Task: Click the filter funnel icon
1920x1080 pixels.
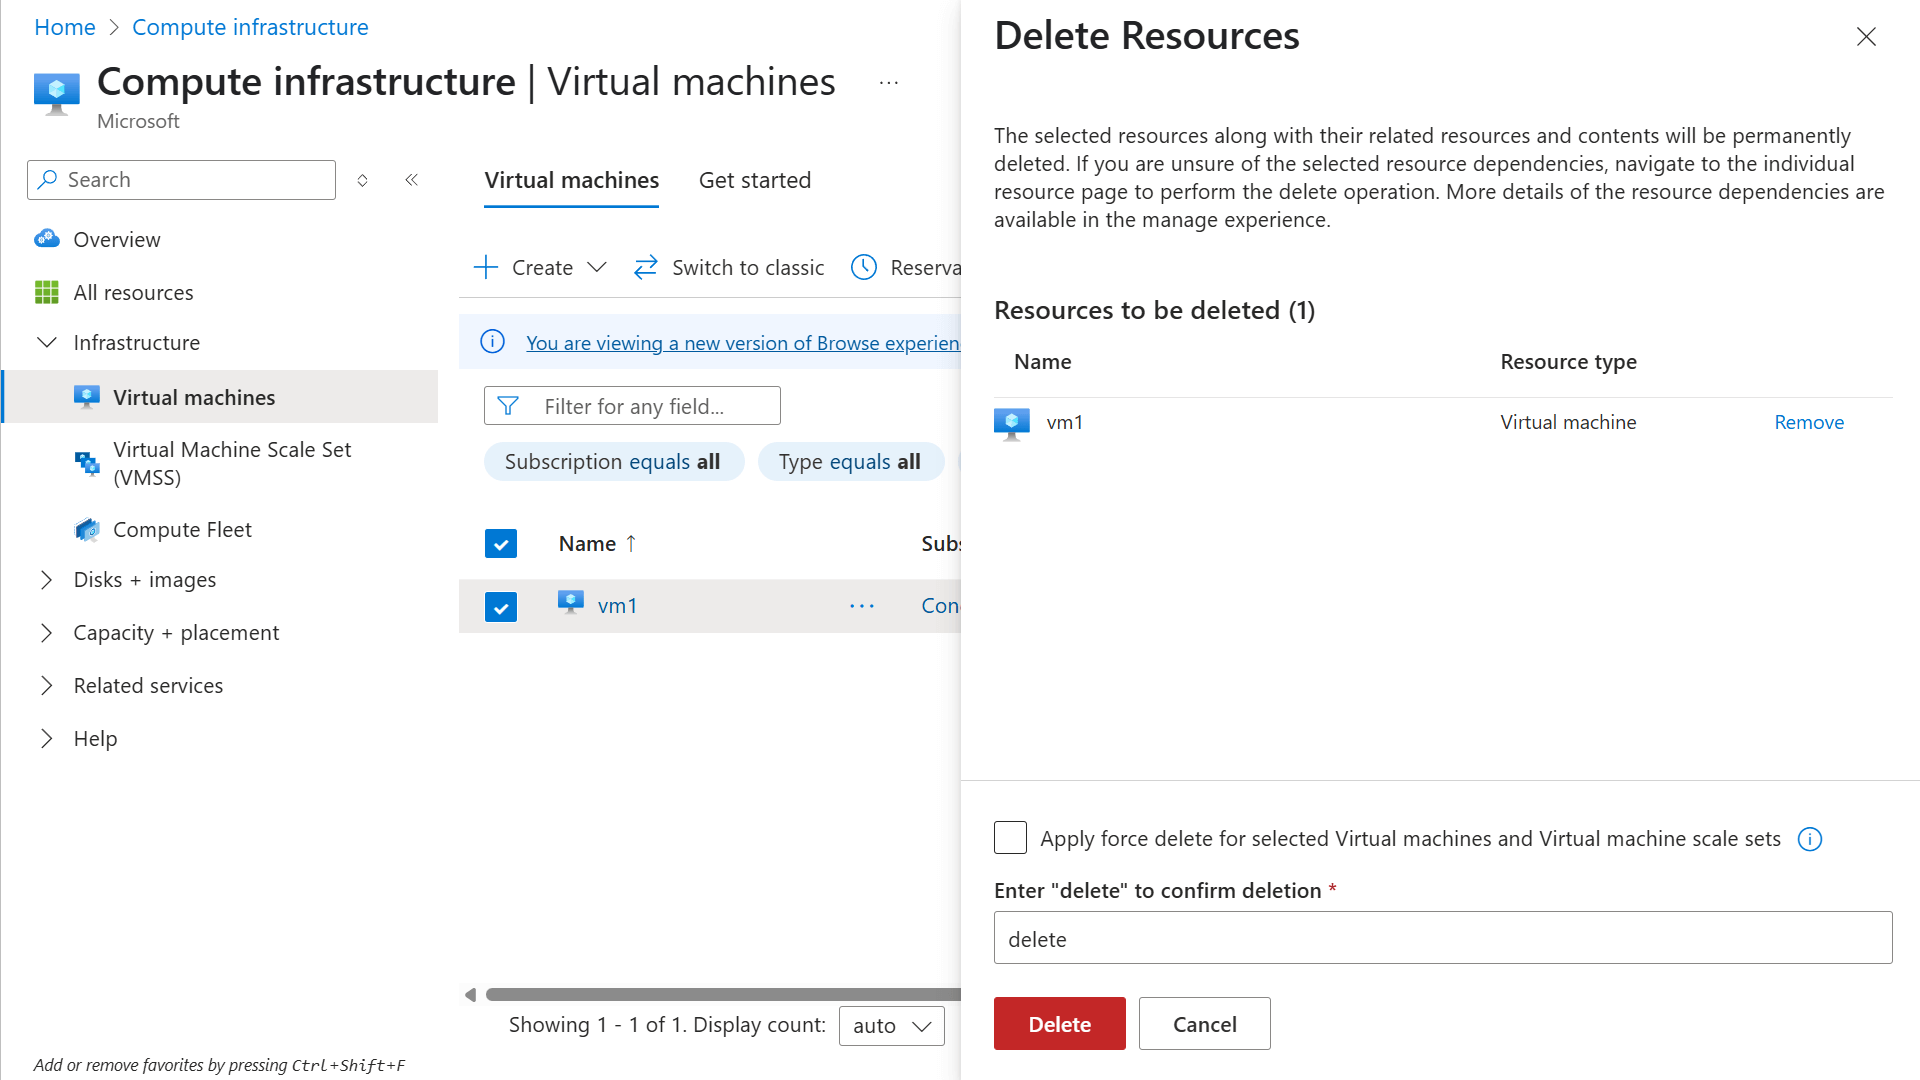Action: (508, 406)
